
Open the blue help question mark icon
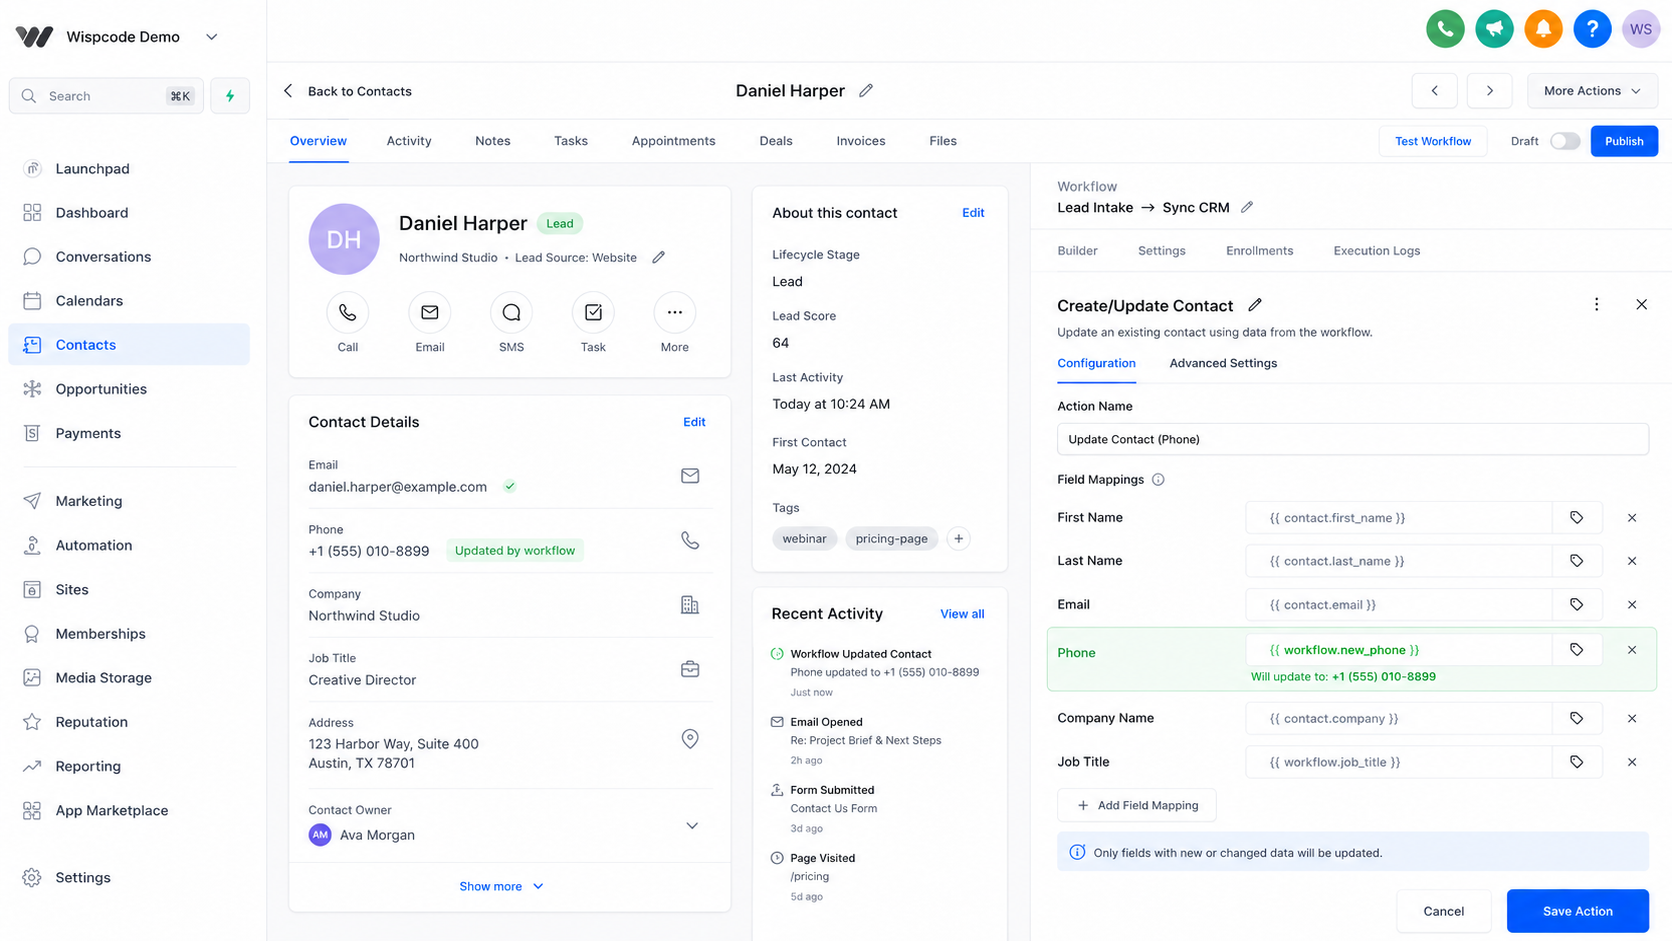pyautogui.click(x=1592, y=29)
